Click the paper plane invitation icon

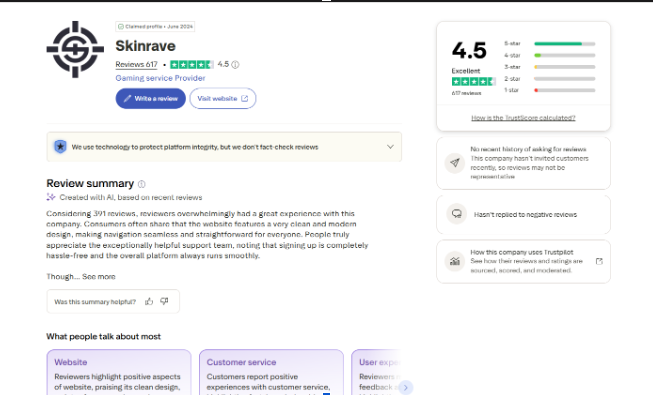[455, 162]
